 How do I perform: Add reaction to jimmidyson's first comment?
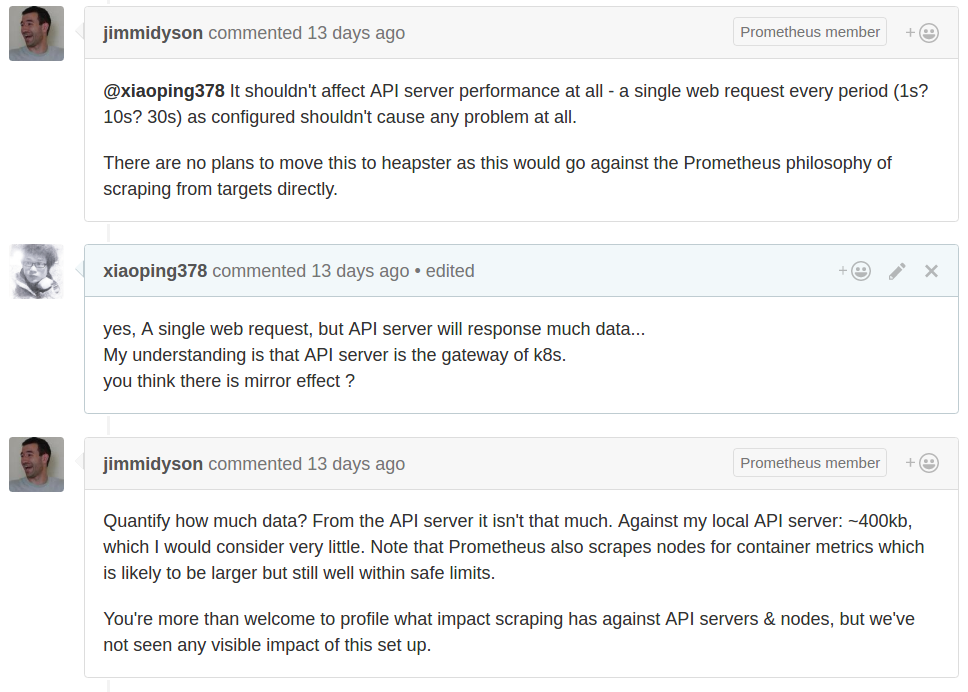[x=922, y=33]
